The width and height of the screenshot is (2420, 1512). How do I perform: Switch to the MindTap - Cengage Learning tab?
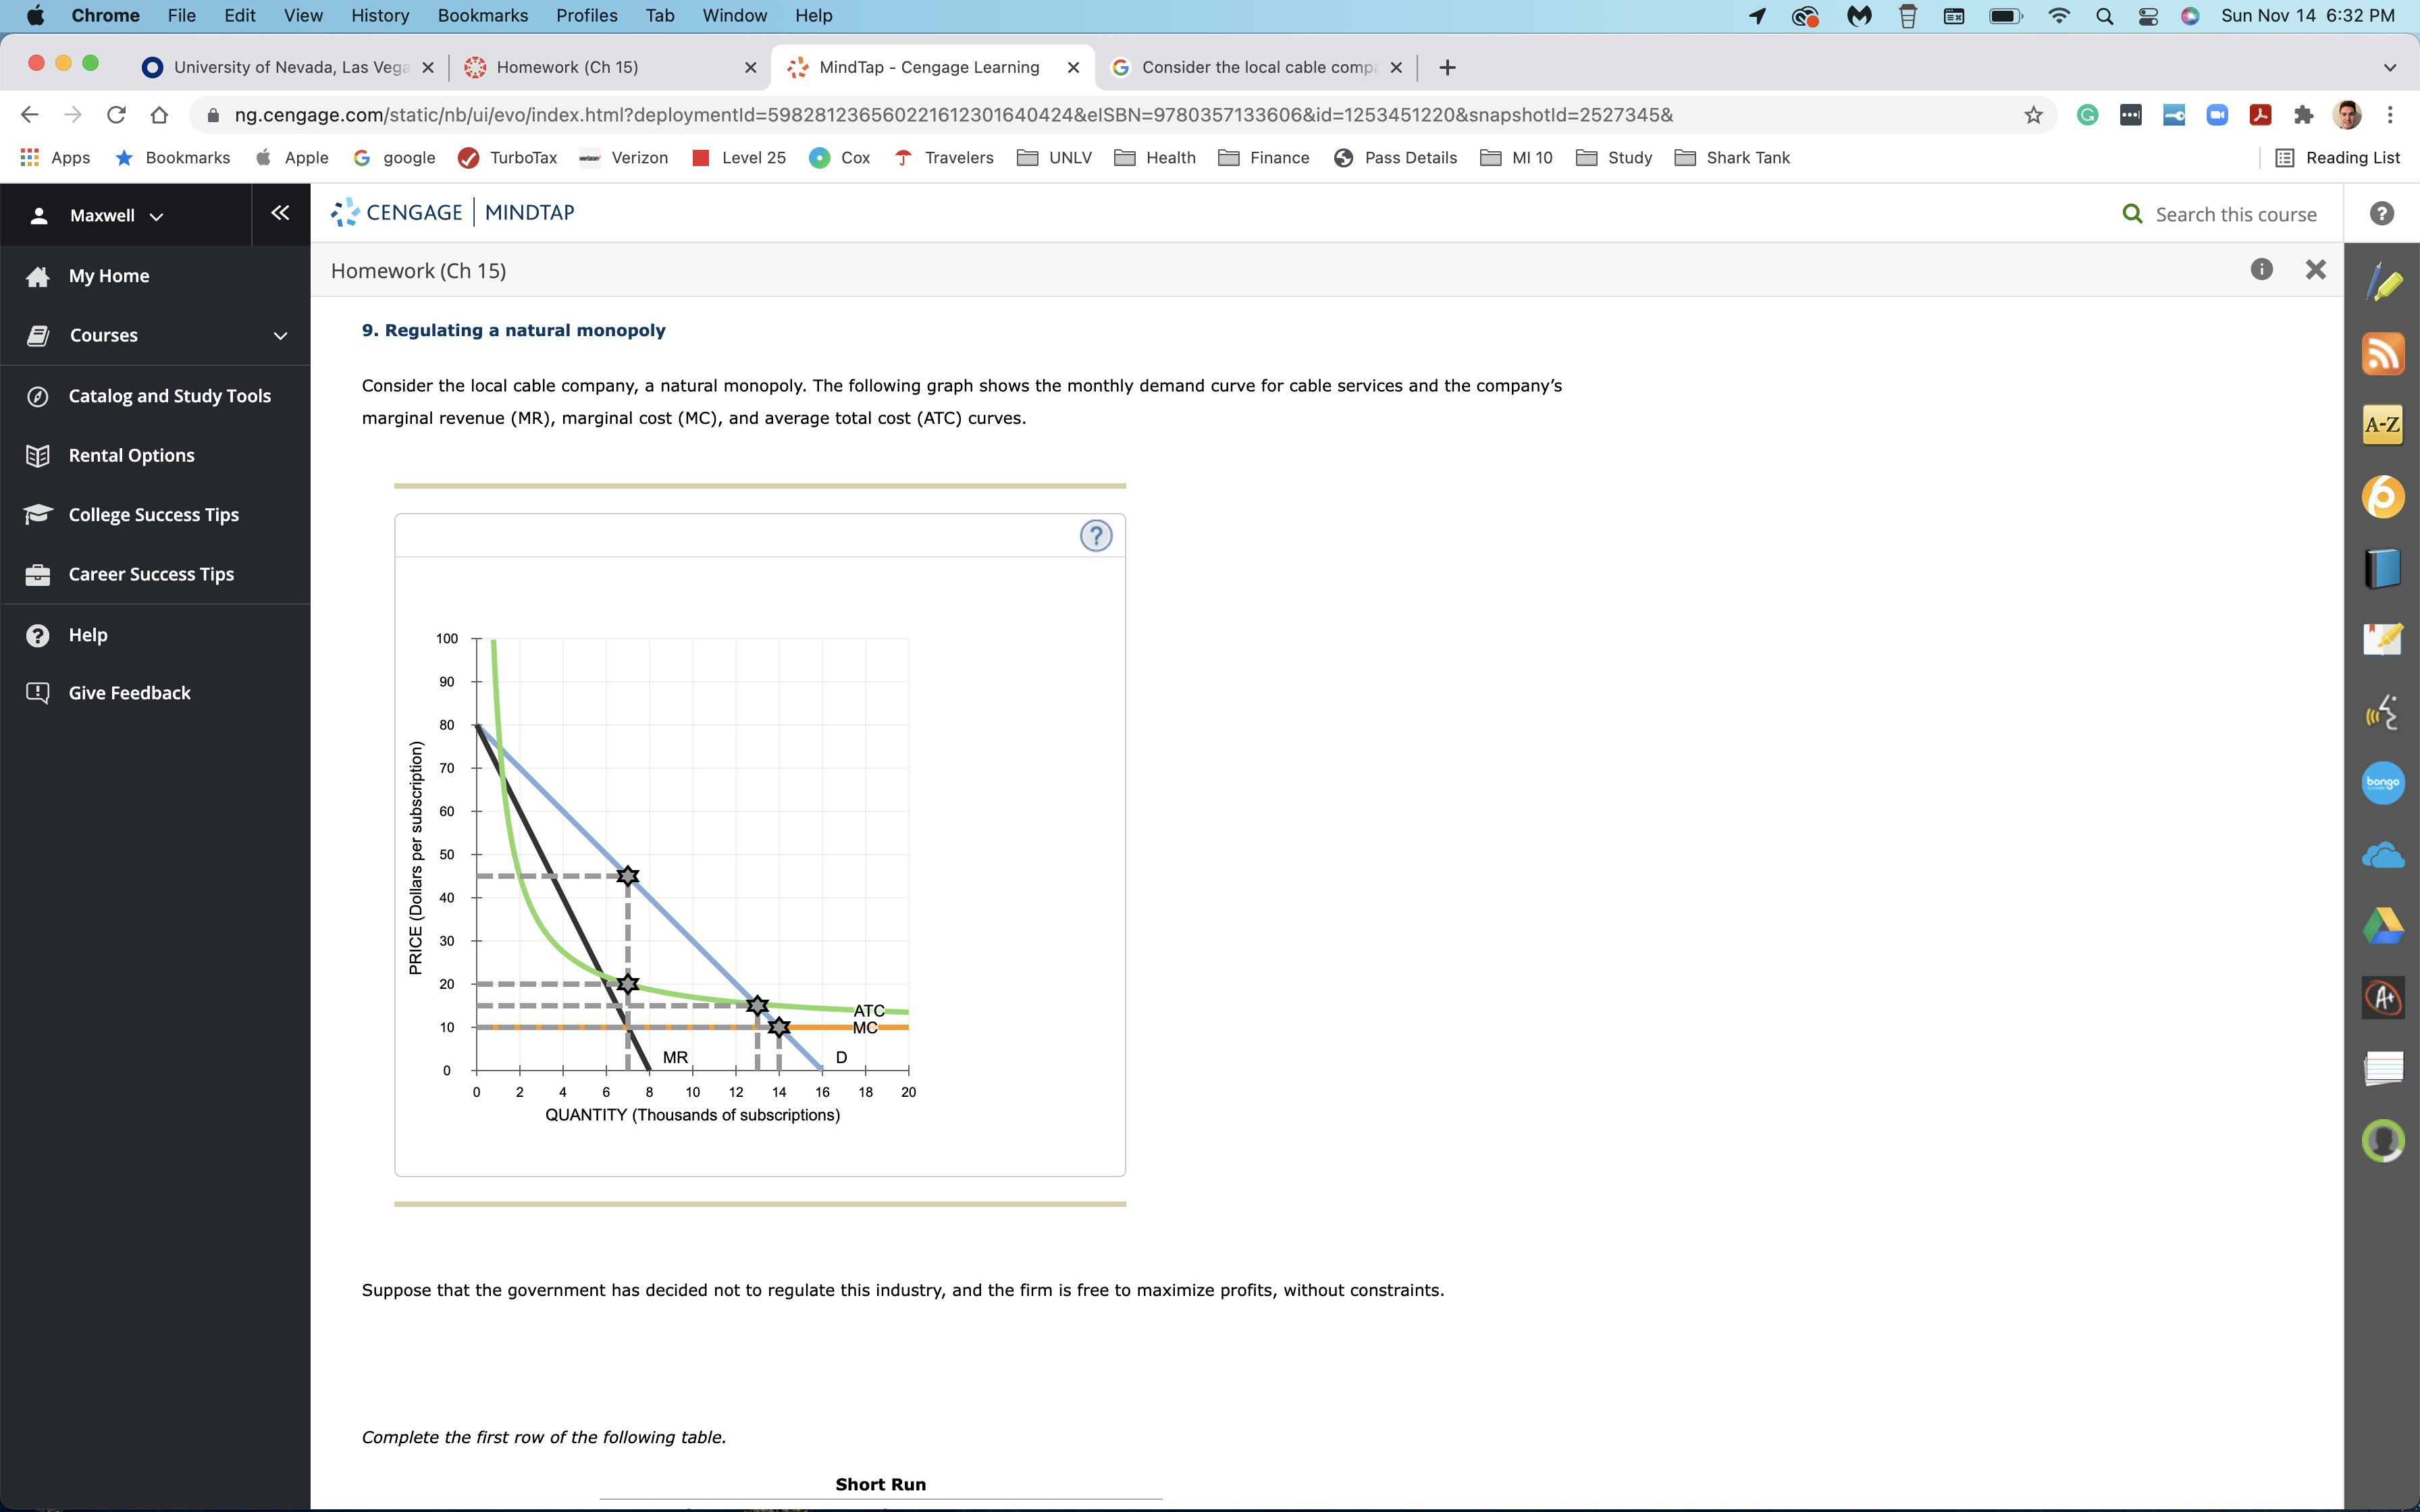point(930,67)
